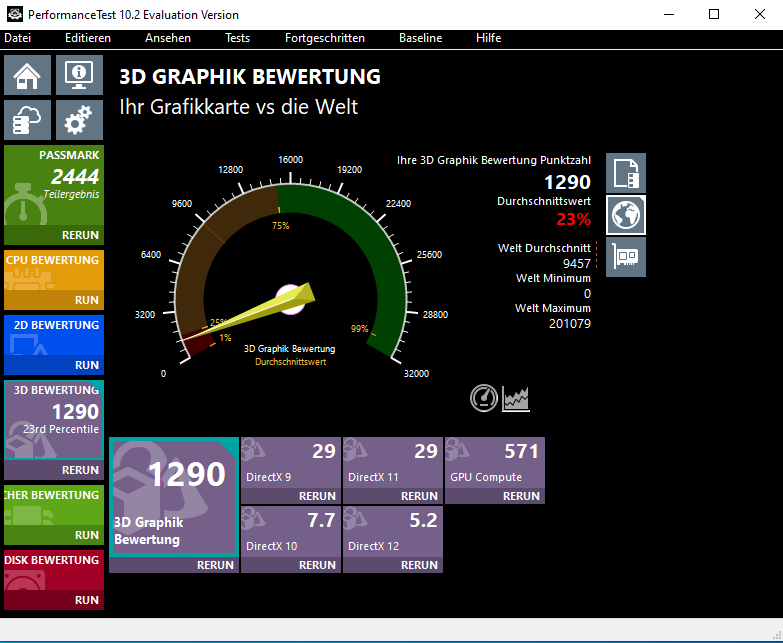783x643 pixels.
Task: Open the Baseline menu
Action: coord(420,38)
